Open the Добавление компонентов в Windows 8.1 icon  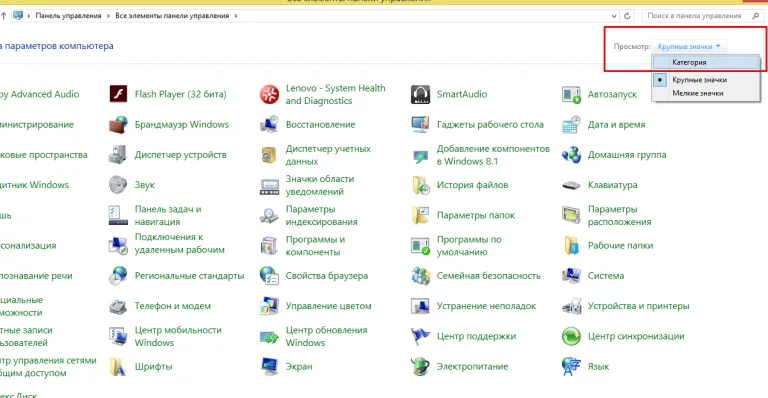click(x=420, y=156)
